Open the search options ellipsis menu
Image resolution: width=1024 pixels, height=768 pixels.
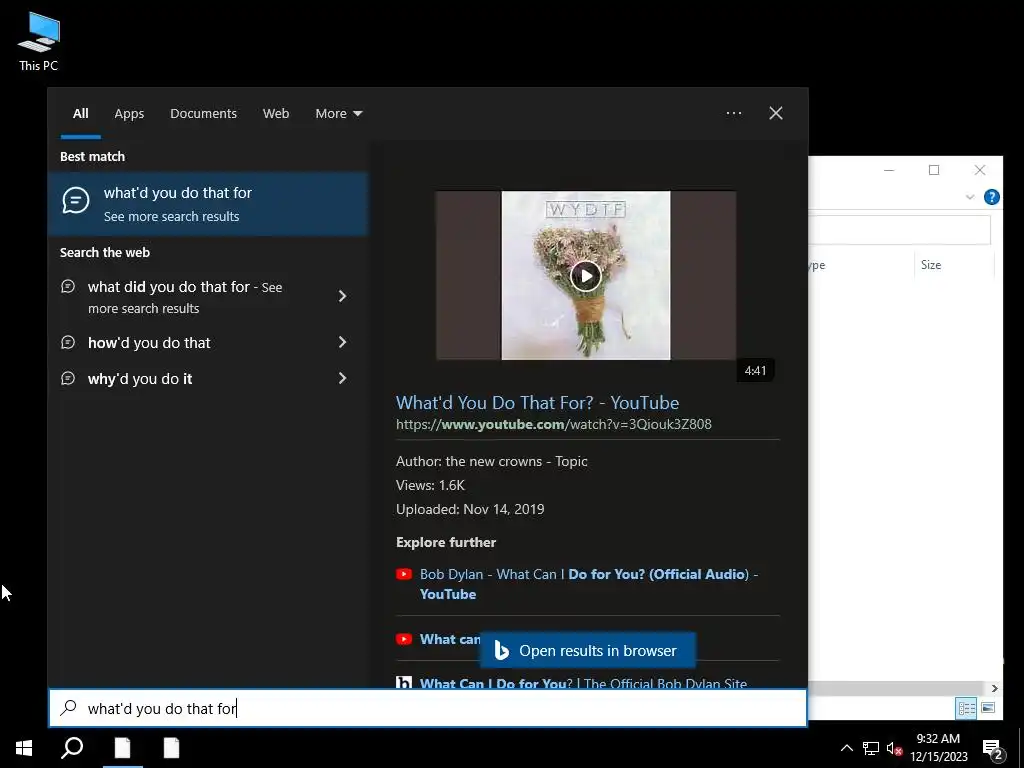pos(734,113)
